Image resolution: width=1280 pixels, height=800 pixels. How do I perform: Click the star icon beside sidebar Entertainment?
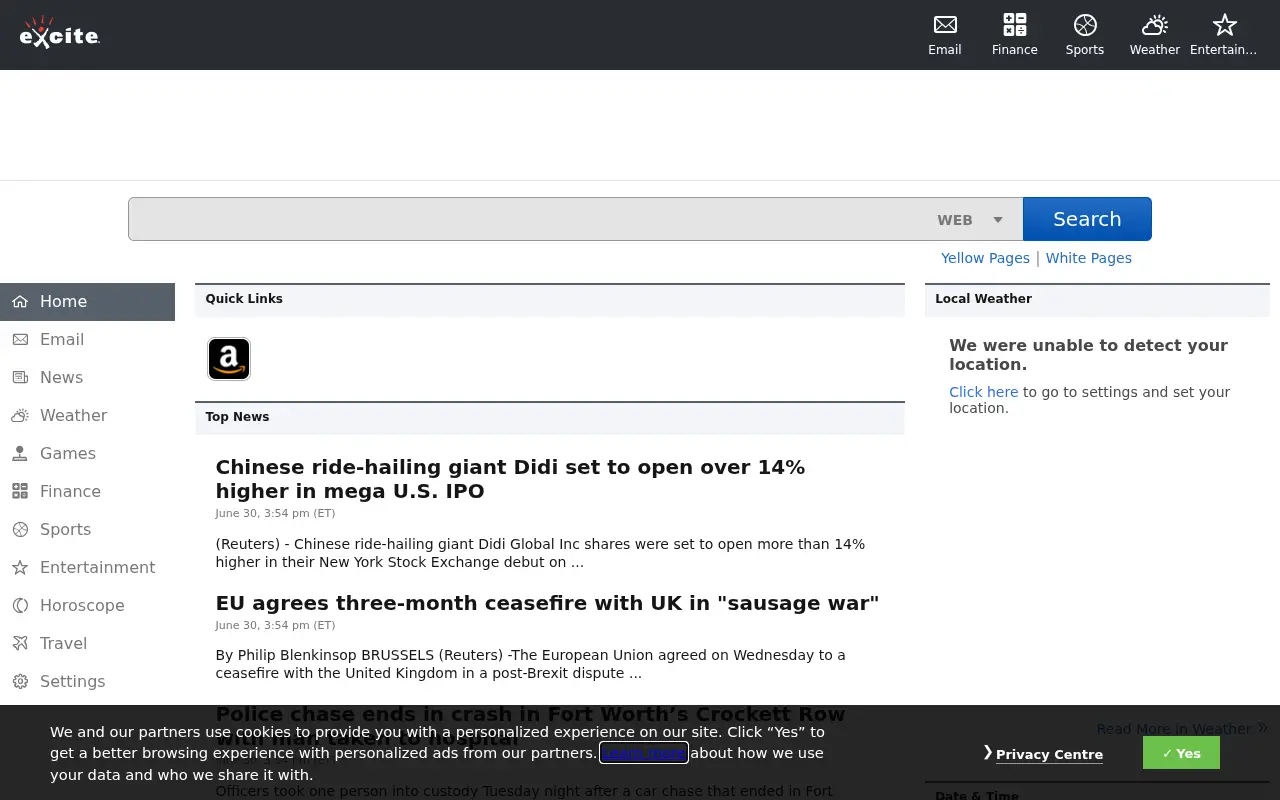20,568
